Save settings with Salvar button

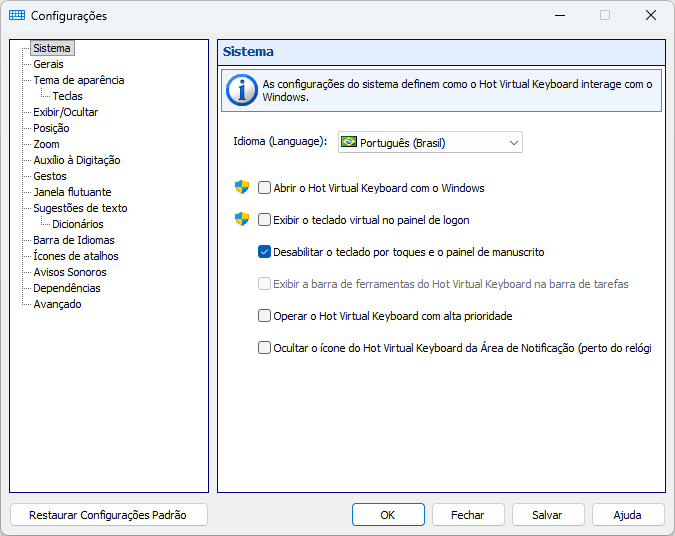coord(548,515)
